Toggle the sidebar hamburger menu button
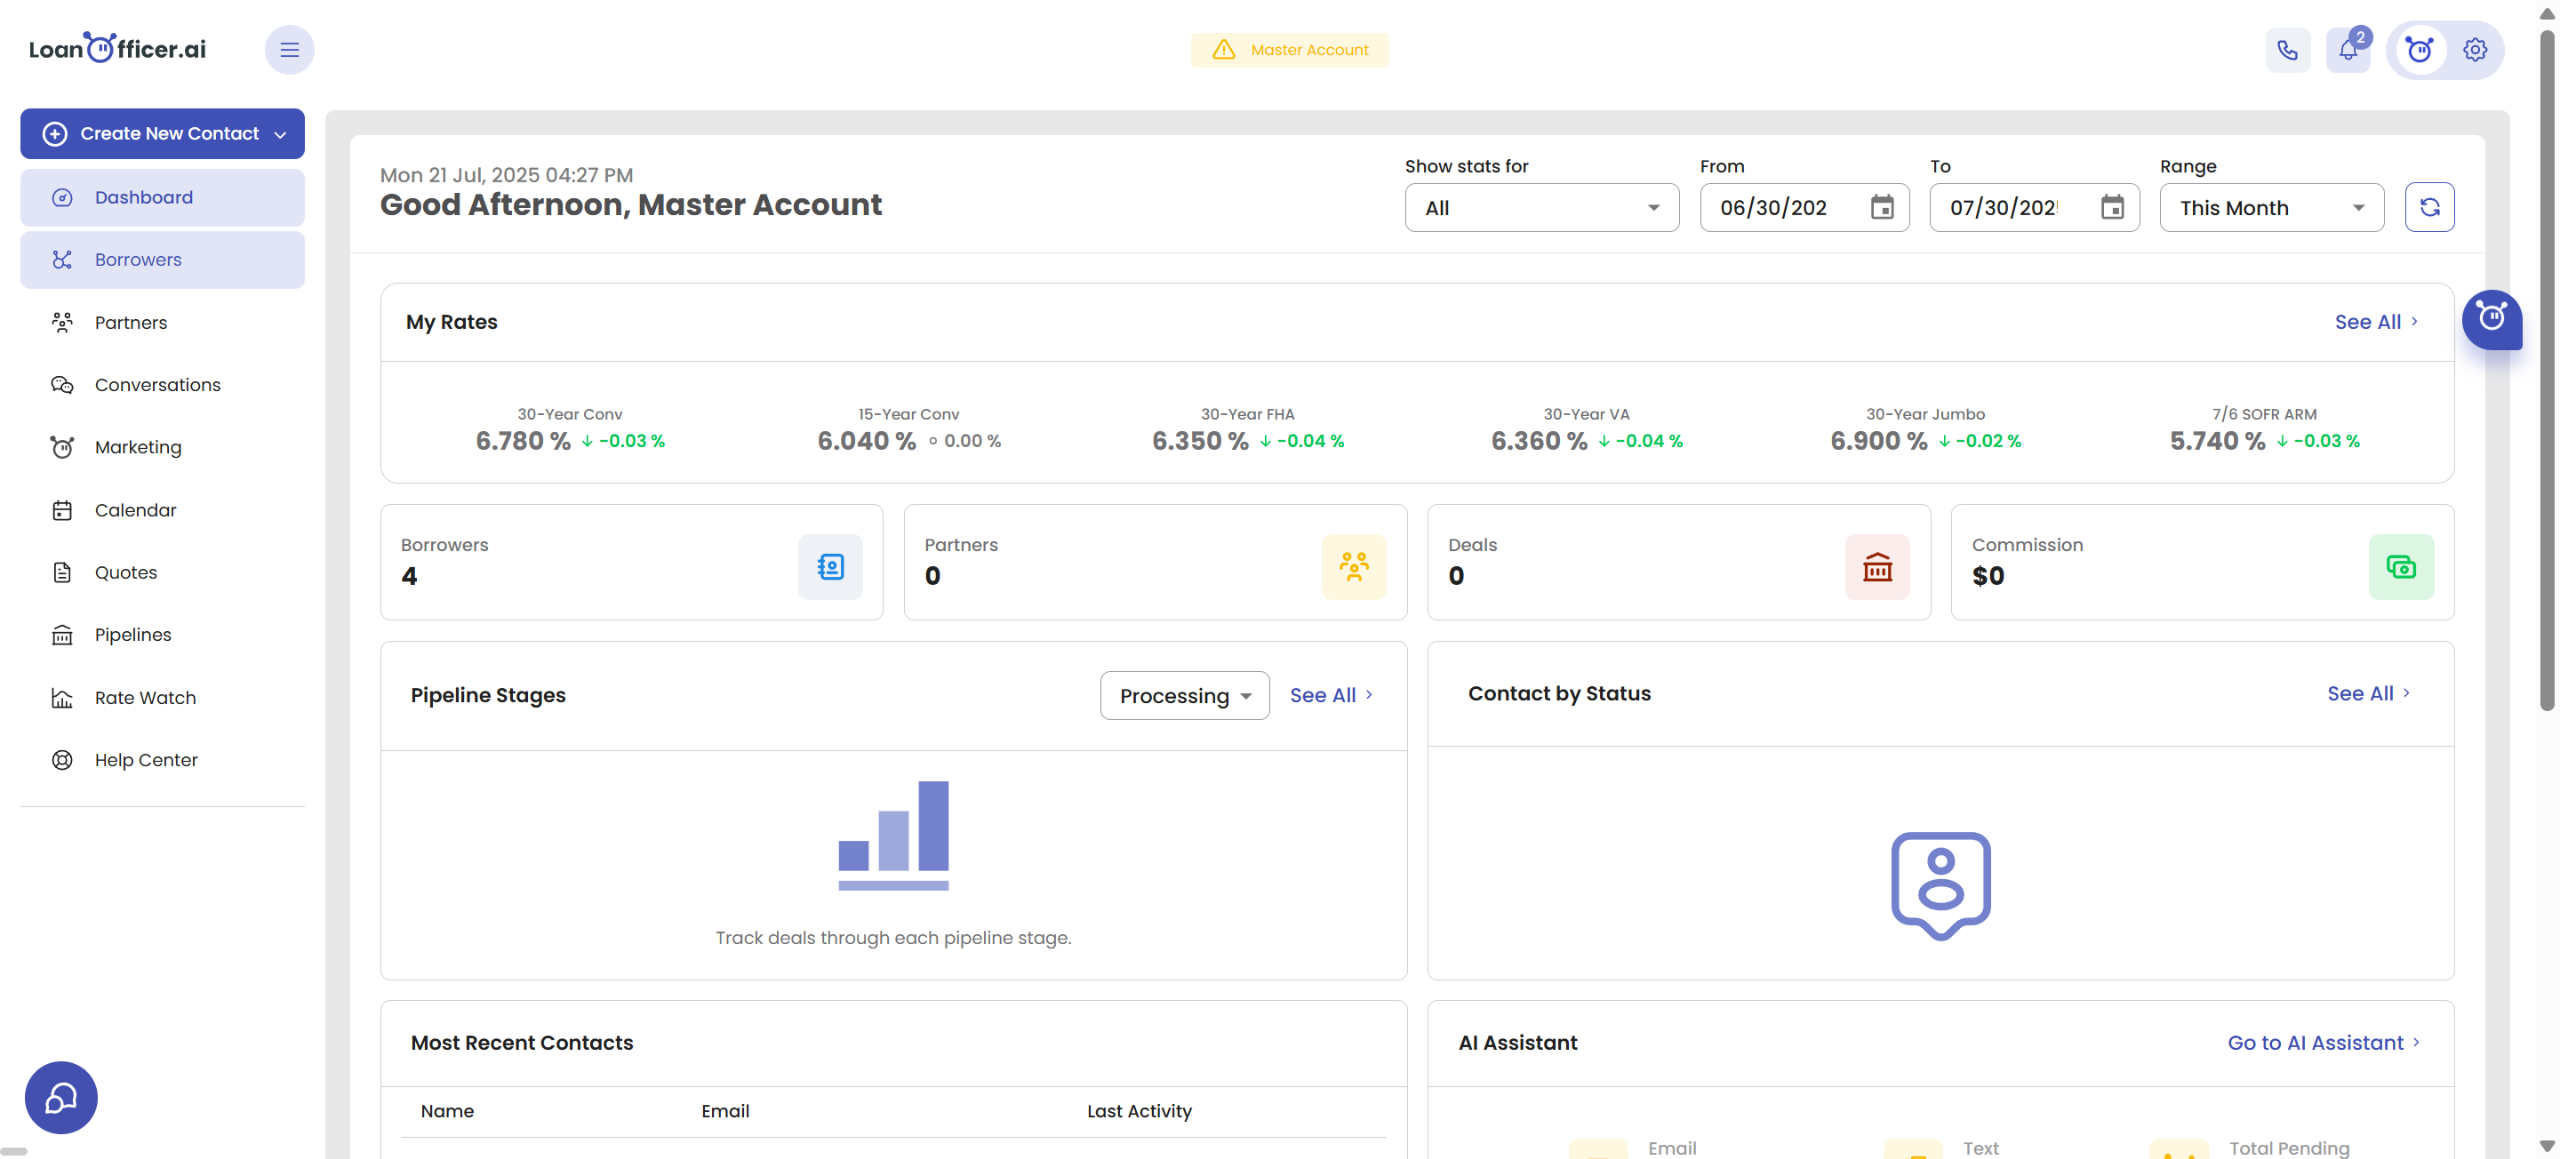2560x1159 pixels. [289, 50]
